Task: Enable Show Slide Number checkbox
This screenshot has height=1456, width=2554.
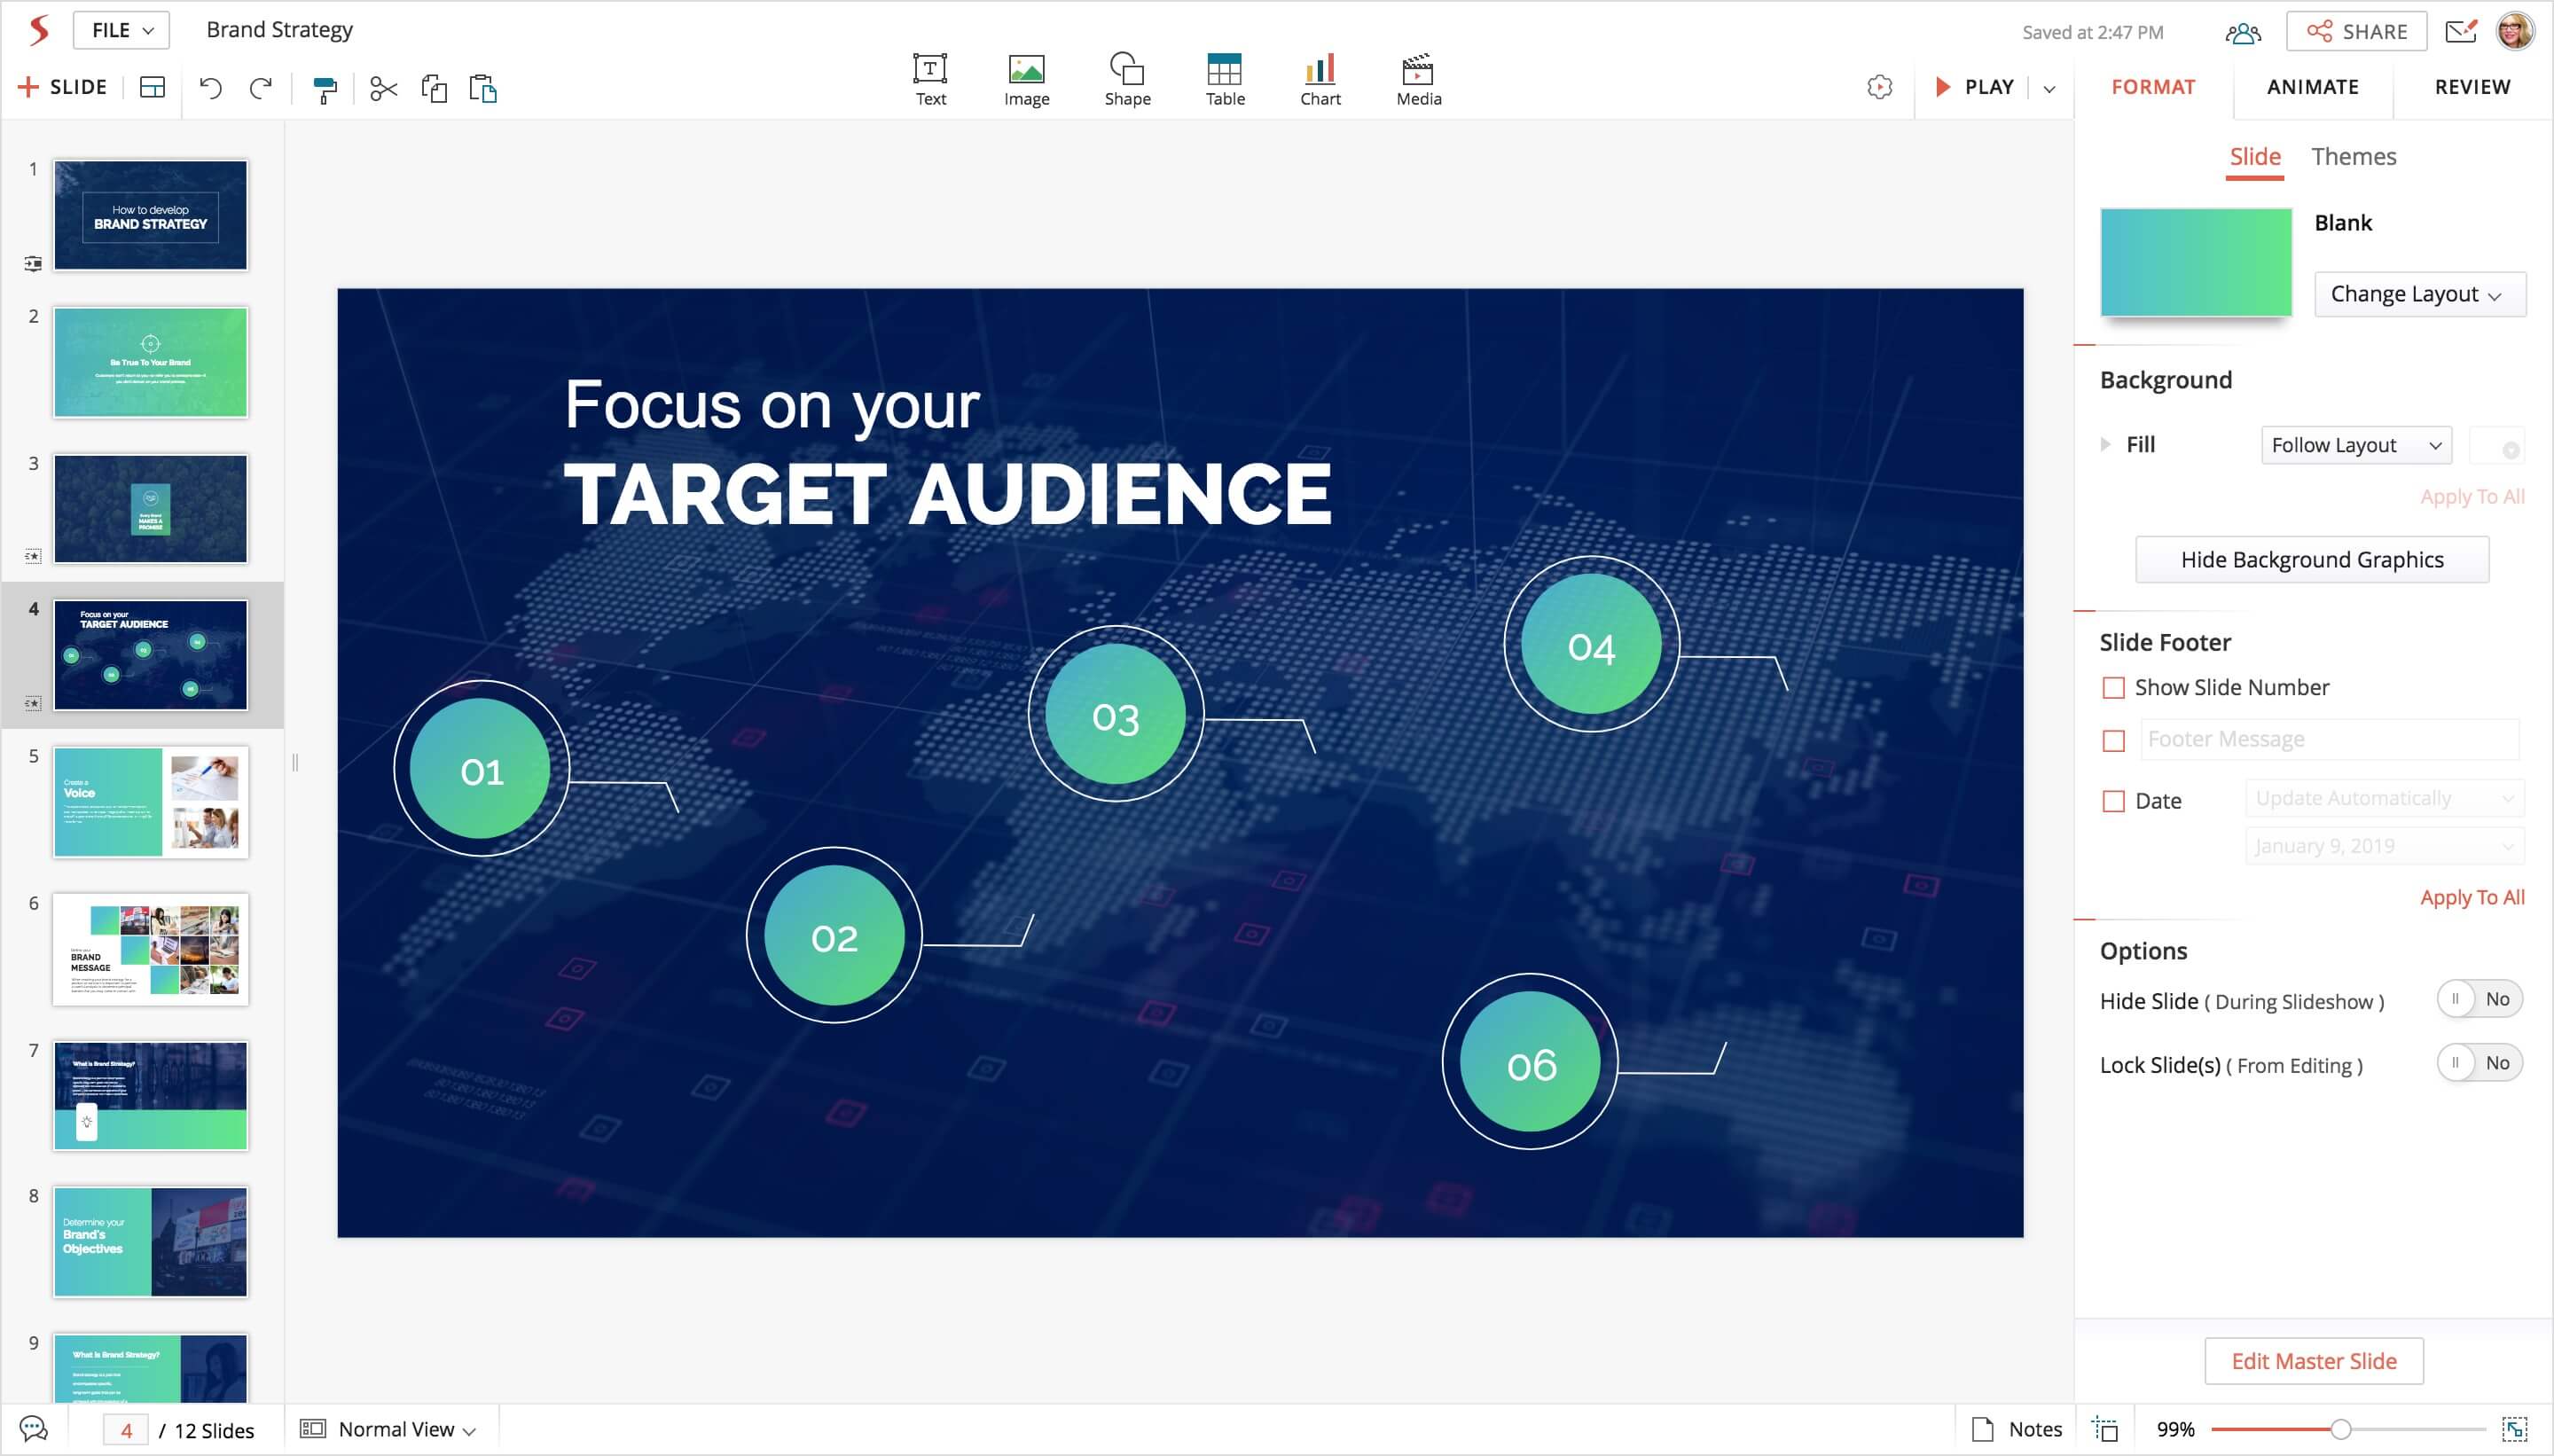Action: [2113, 688]
